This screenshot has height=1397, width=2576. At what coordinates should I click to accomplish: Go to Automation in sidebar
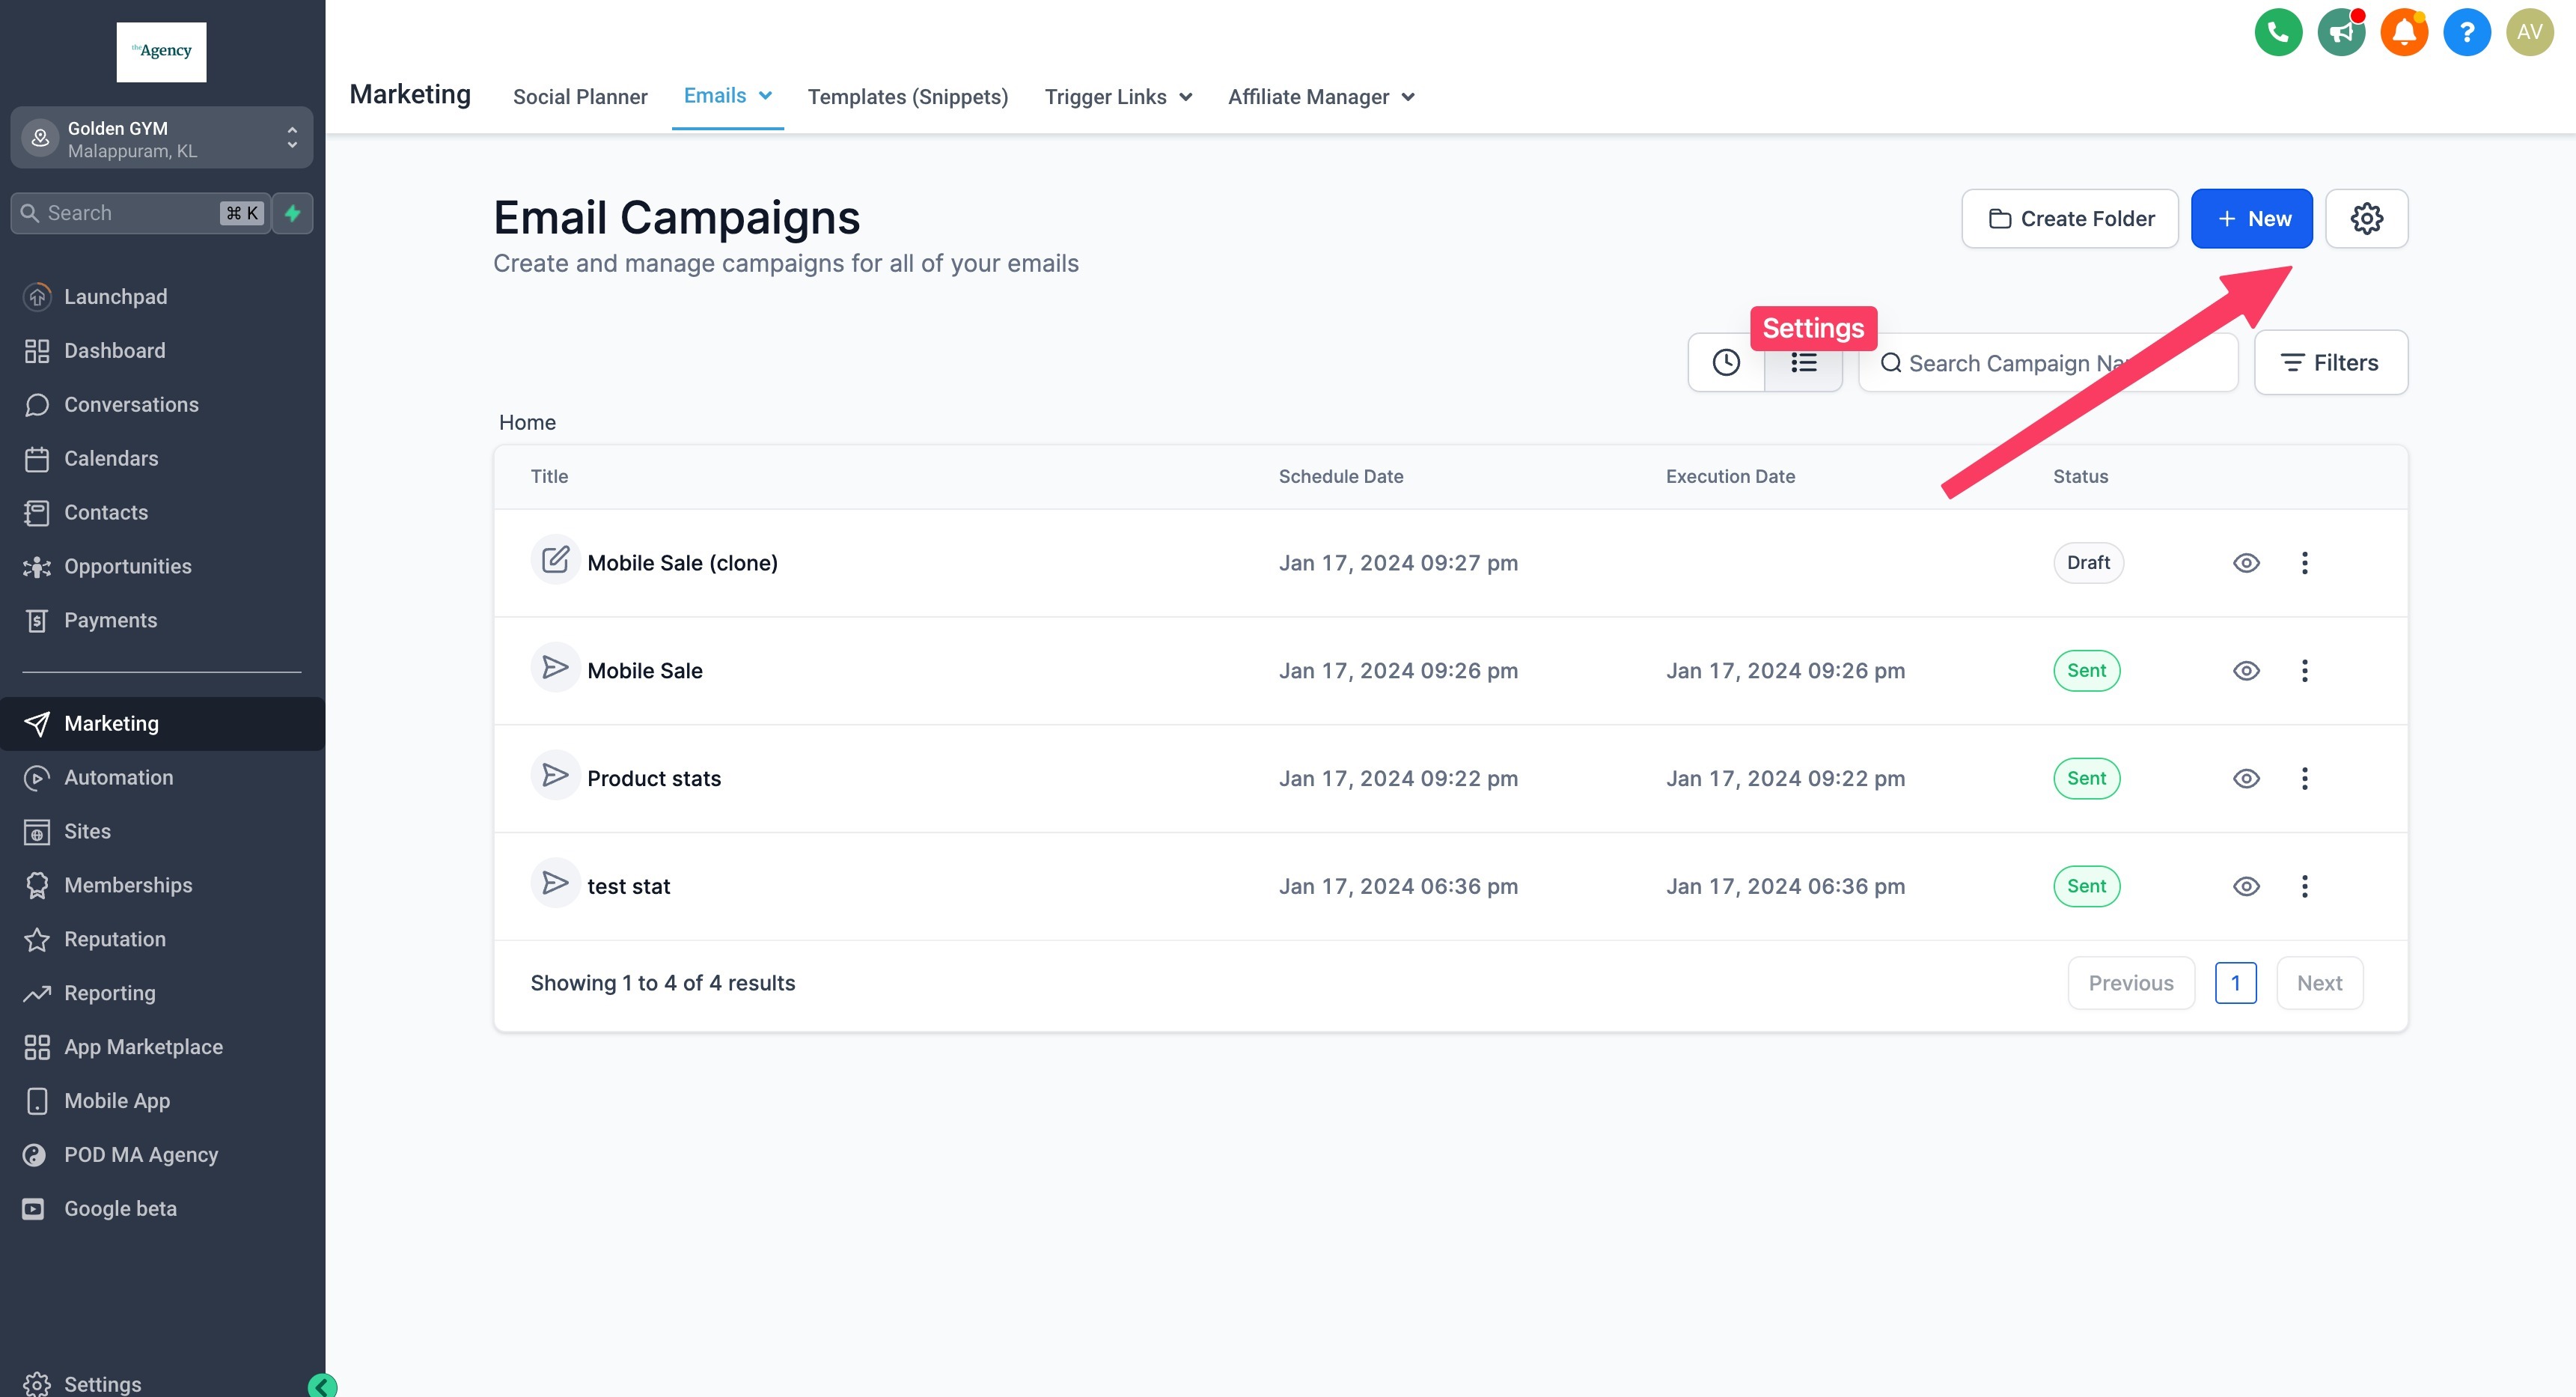[x=118, y=778]
